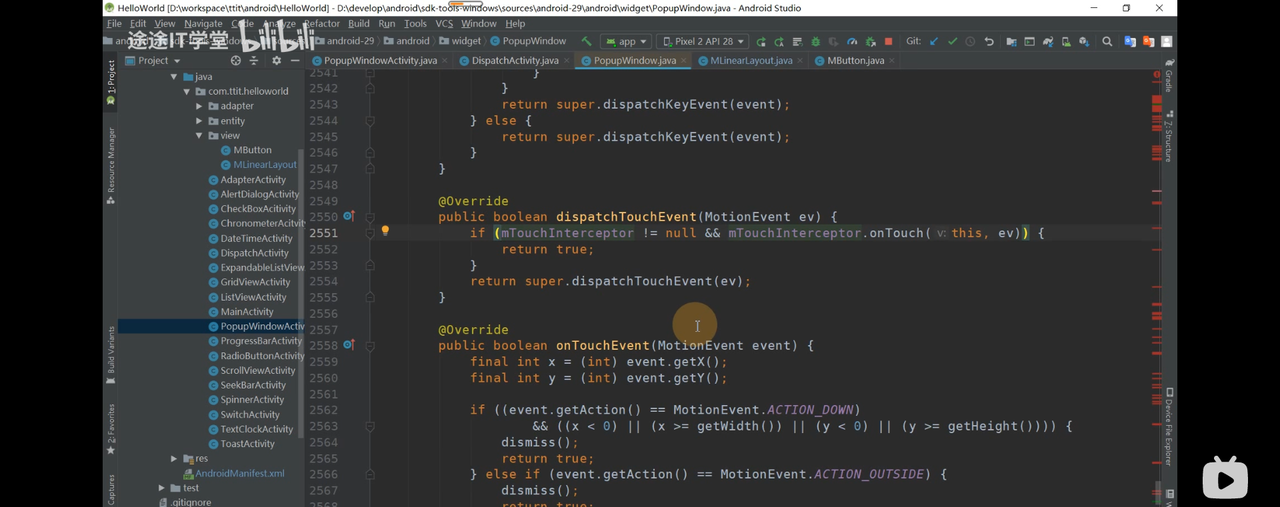This screenshot has height=507, width=1280.
Task: Click the undo rollback arrow icon
Action: click(989, 42)
